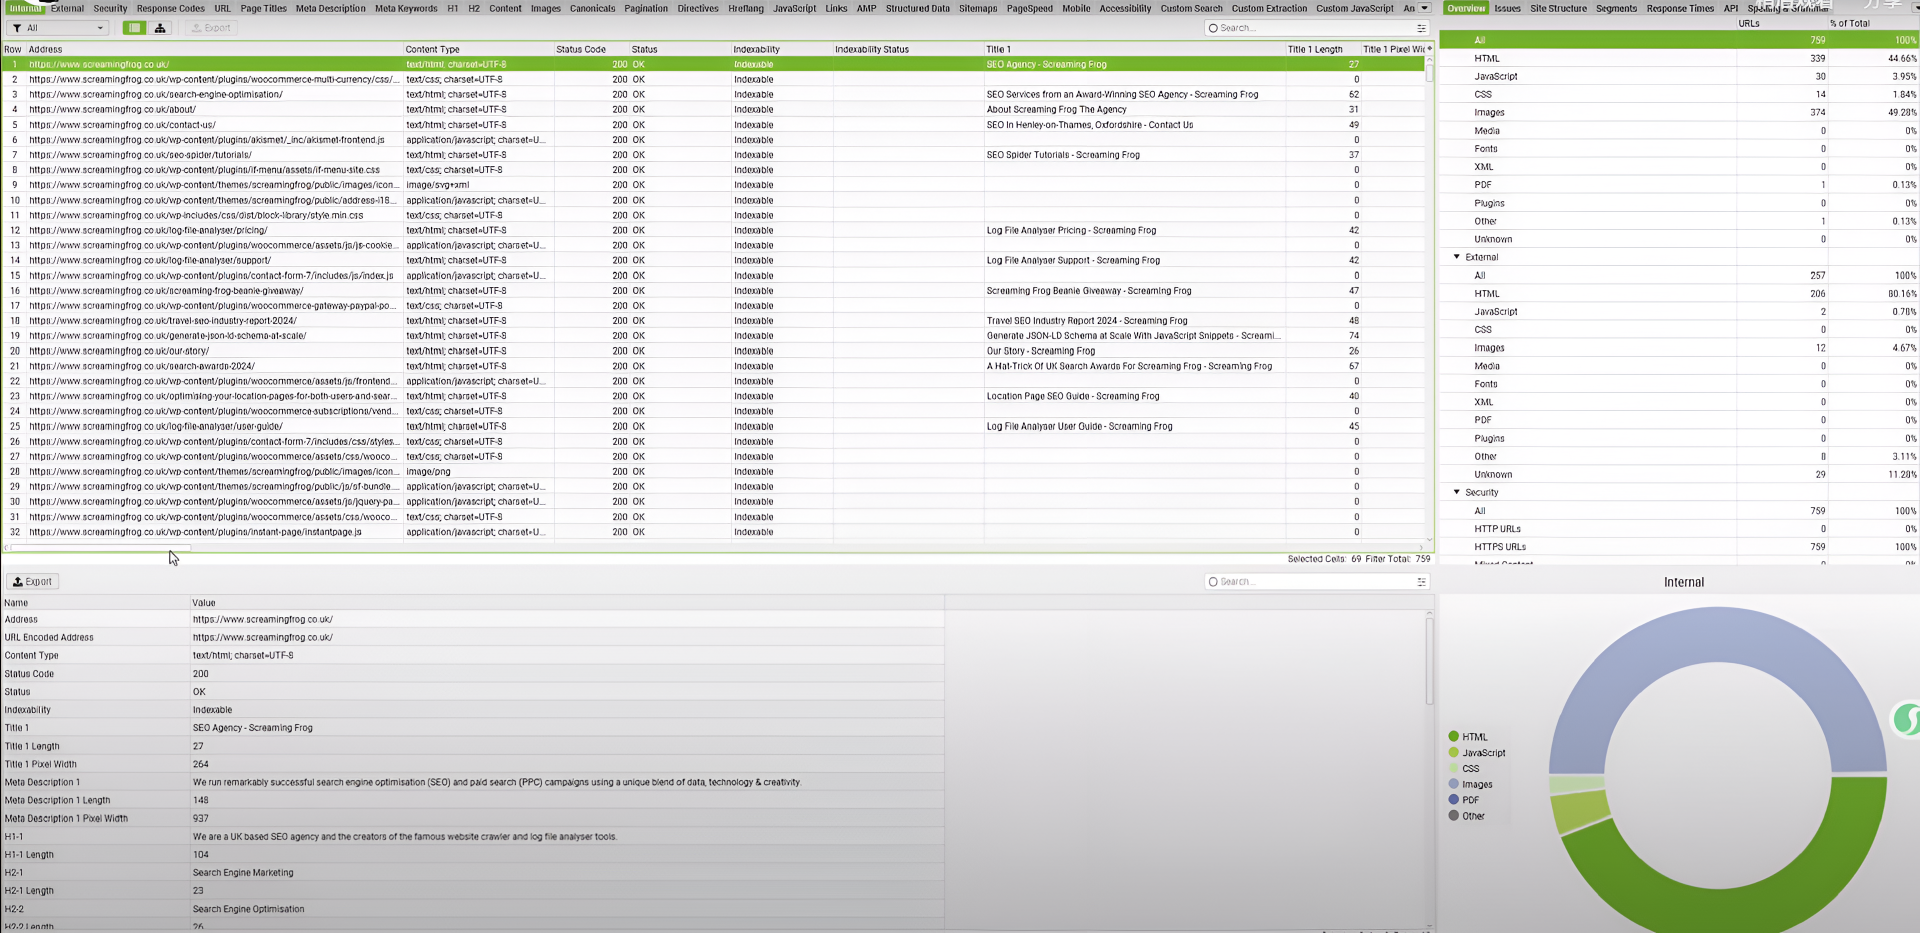Click the Value column header in details
The width and height of the screenshot is (1920, 933).
(566, 603)
